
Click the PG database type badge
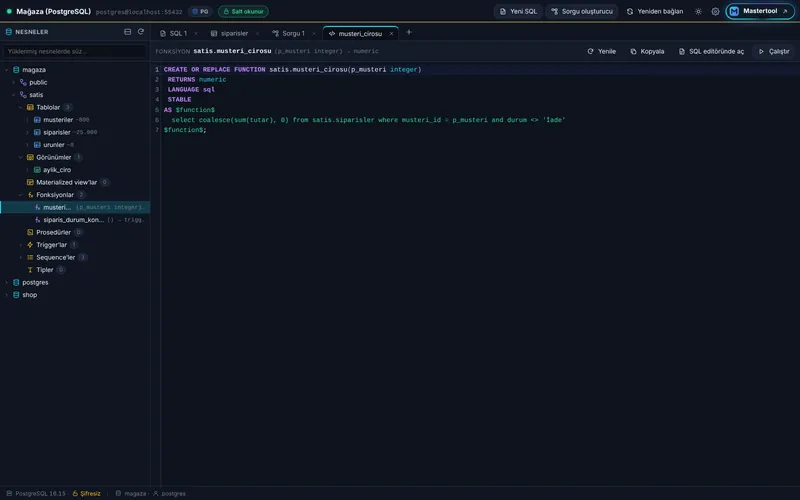[200, 11]
